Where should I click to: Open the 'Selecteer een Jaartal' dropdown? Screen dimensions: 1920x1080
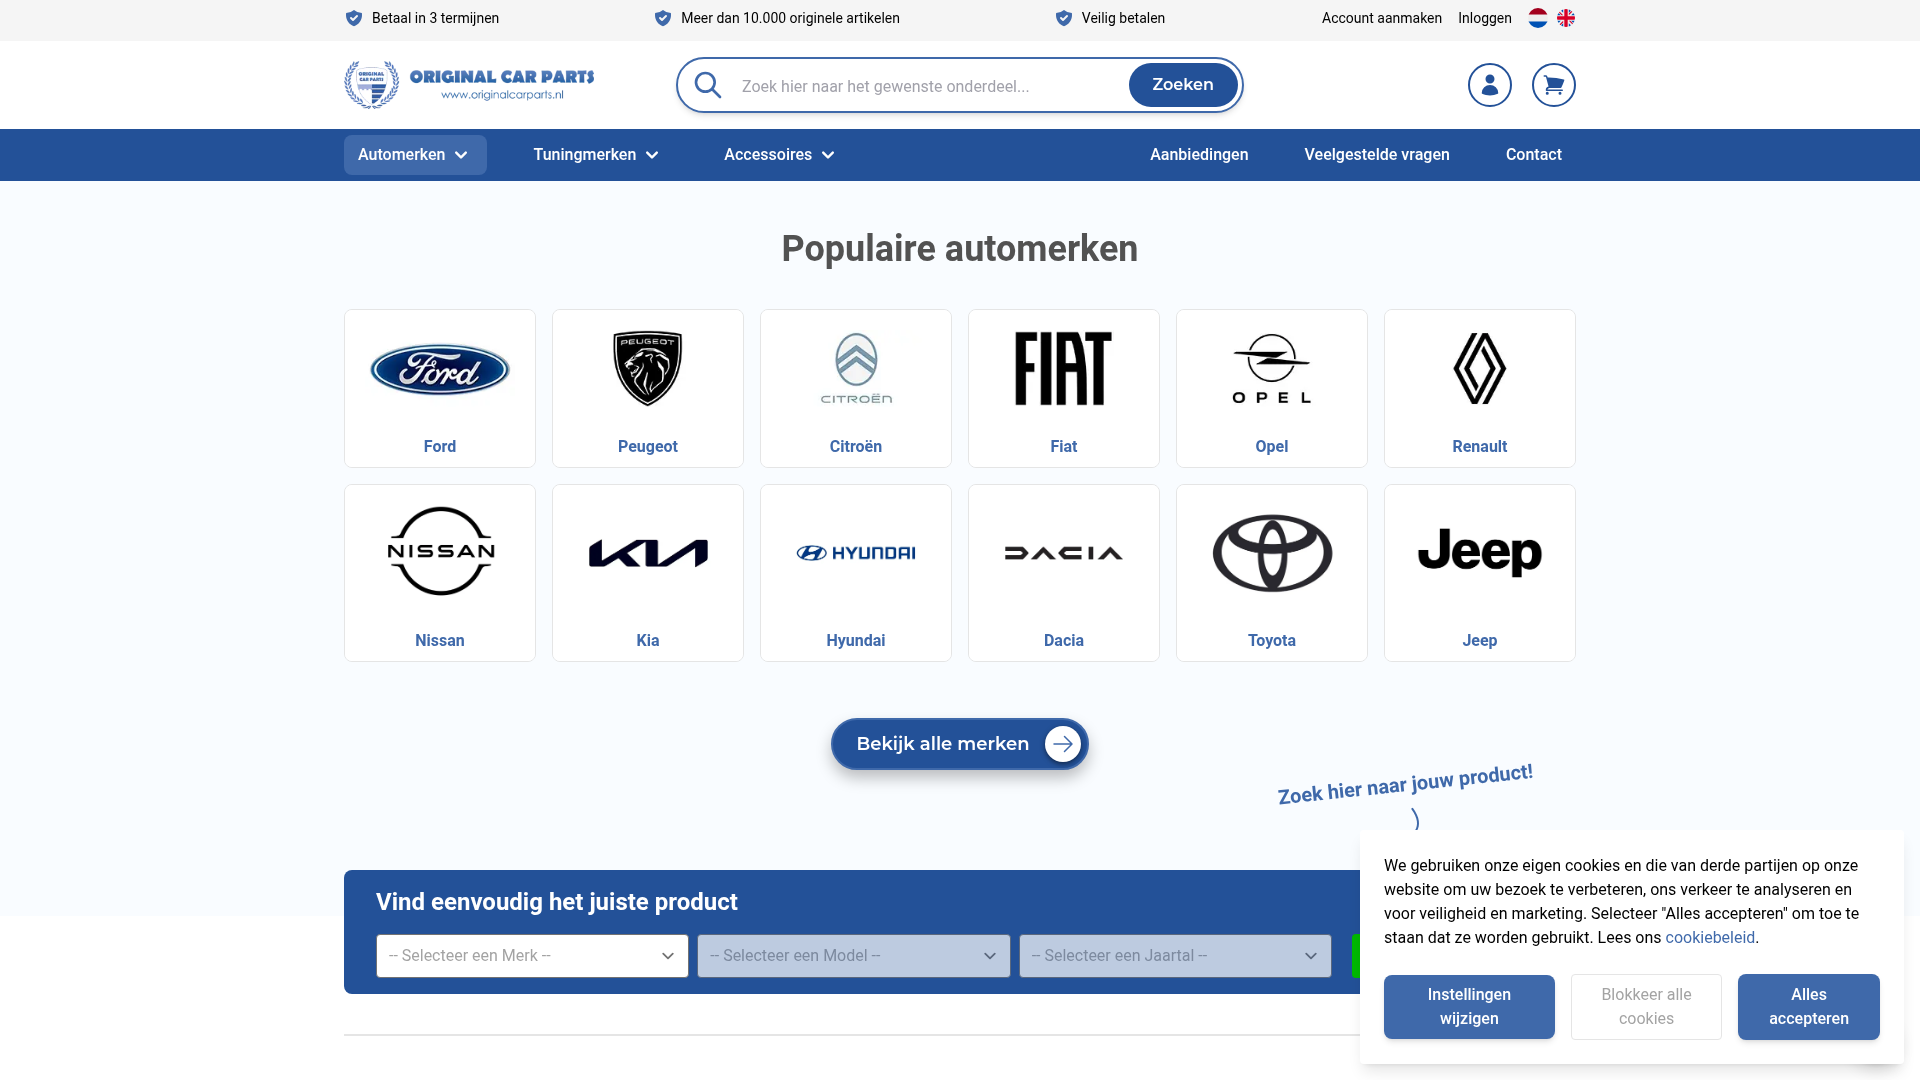(1175, 956)
